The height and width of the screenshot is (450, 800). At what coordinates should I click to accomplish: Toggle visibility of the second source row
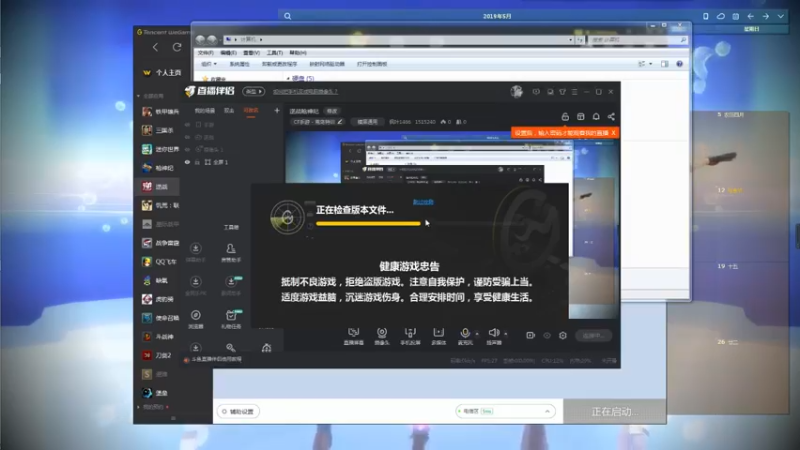pos(187,137)
